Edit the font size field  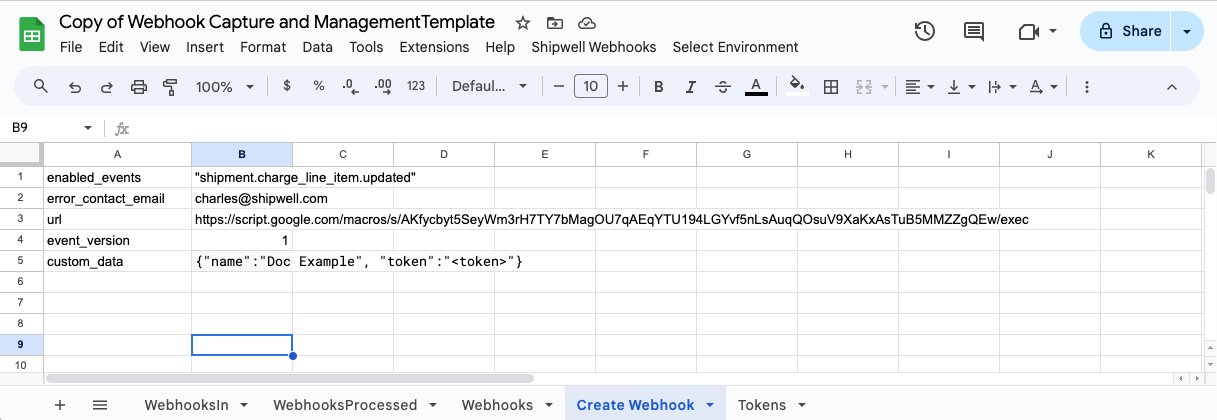[591, 87]
